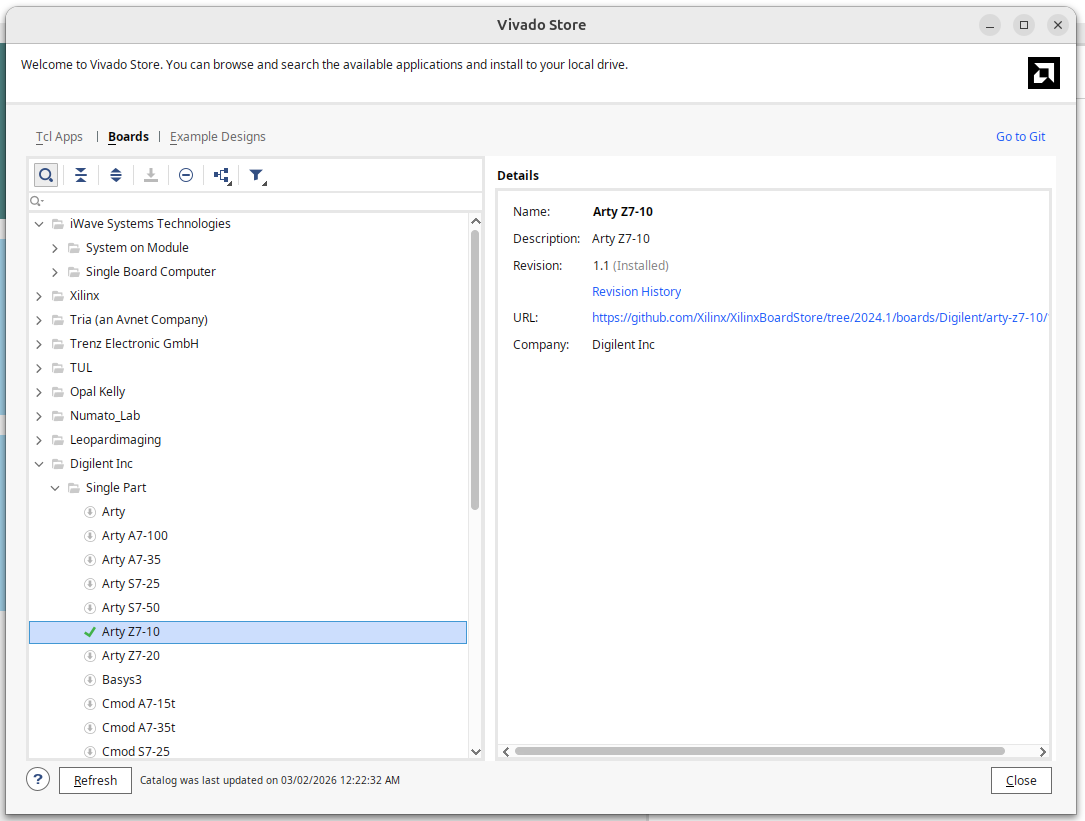Image resolution: width=1085 pixels, height=821 pixels.
Task: Toggle the Search icon in the boards toolbar
Action: 46,175
